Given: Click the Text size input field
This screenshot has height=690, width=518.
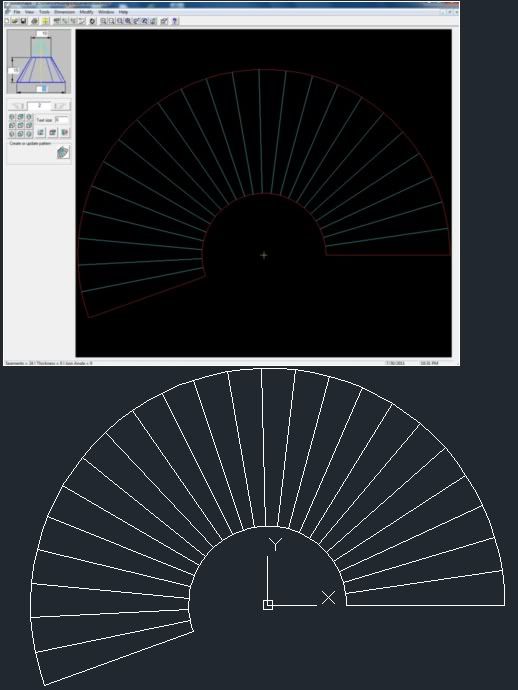Looking at the screenshot, I should [x=62, y=120].
